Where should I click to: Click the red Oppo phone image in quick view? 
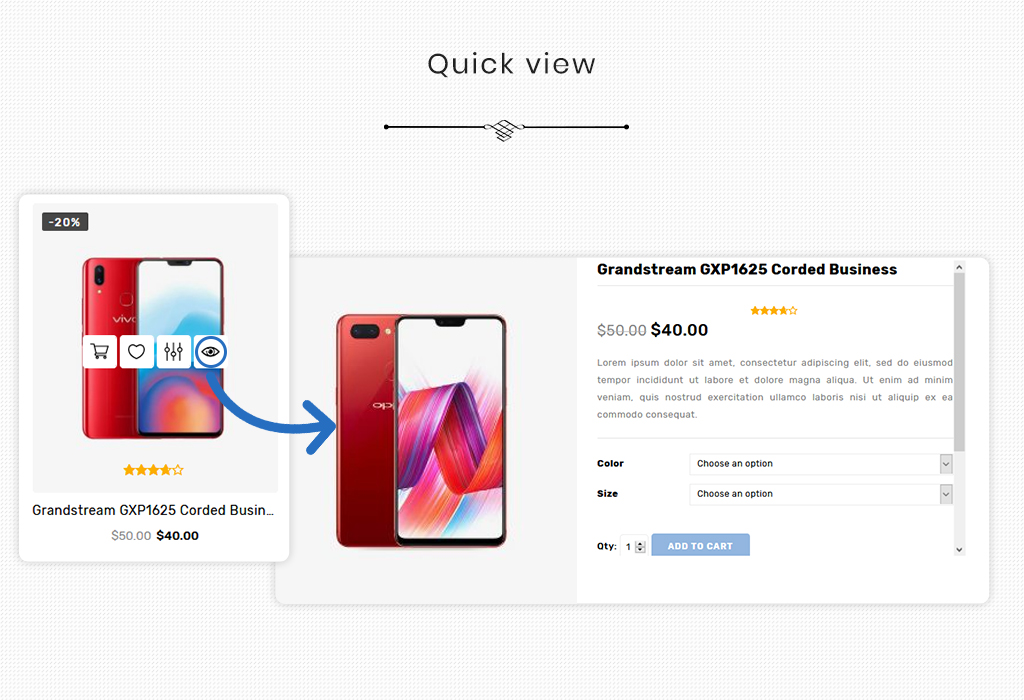(421, 431)
